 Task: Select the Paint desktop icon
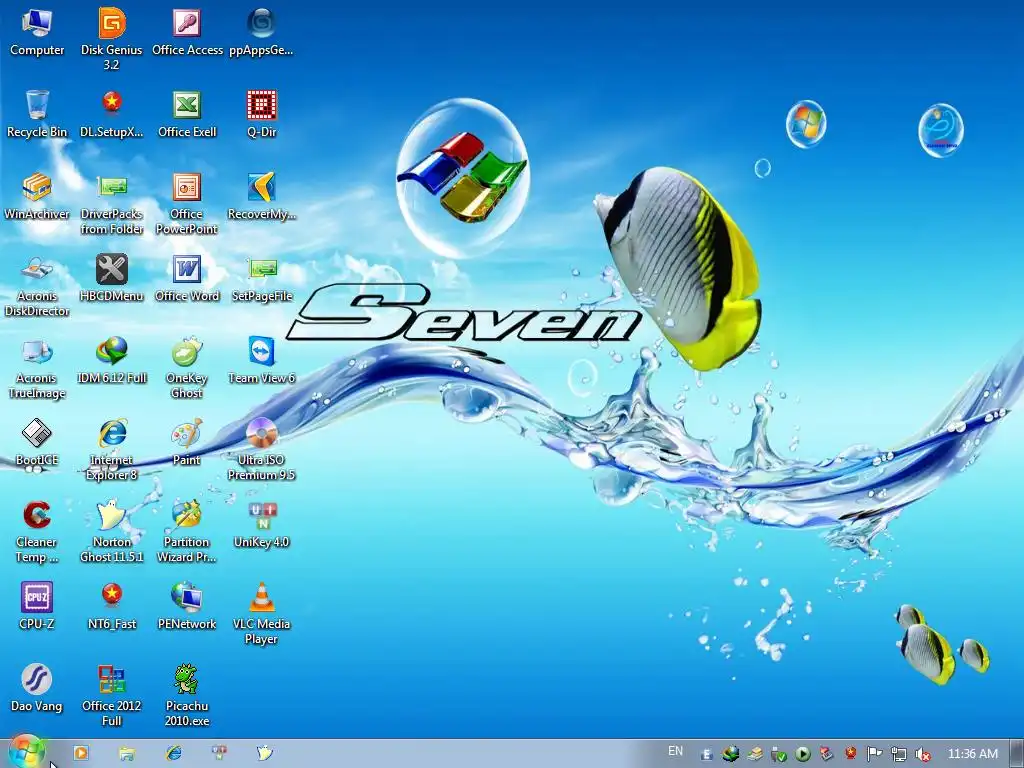pos(187,443)
